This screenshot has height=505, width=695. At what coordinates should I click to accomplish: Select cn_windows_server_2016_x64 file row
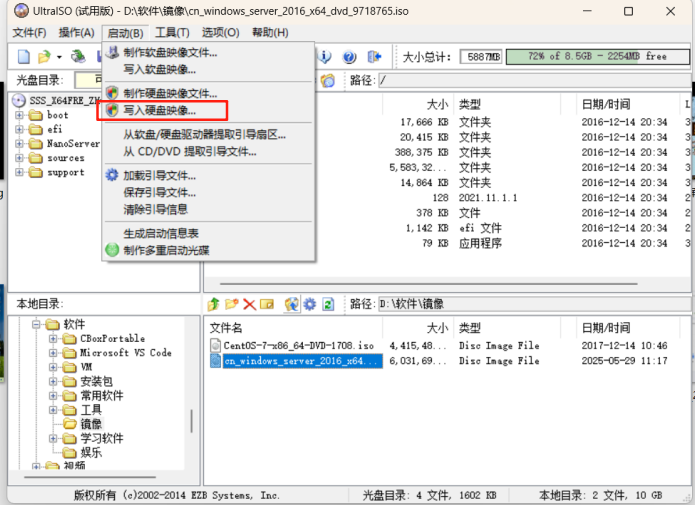tap(448, 361)
